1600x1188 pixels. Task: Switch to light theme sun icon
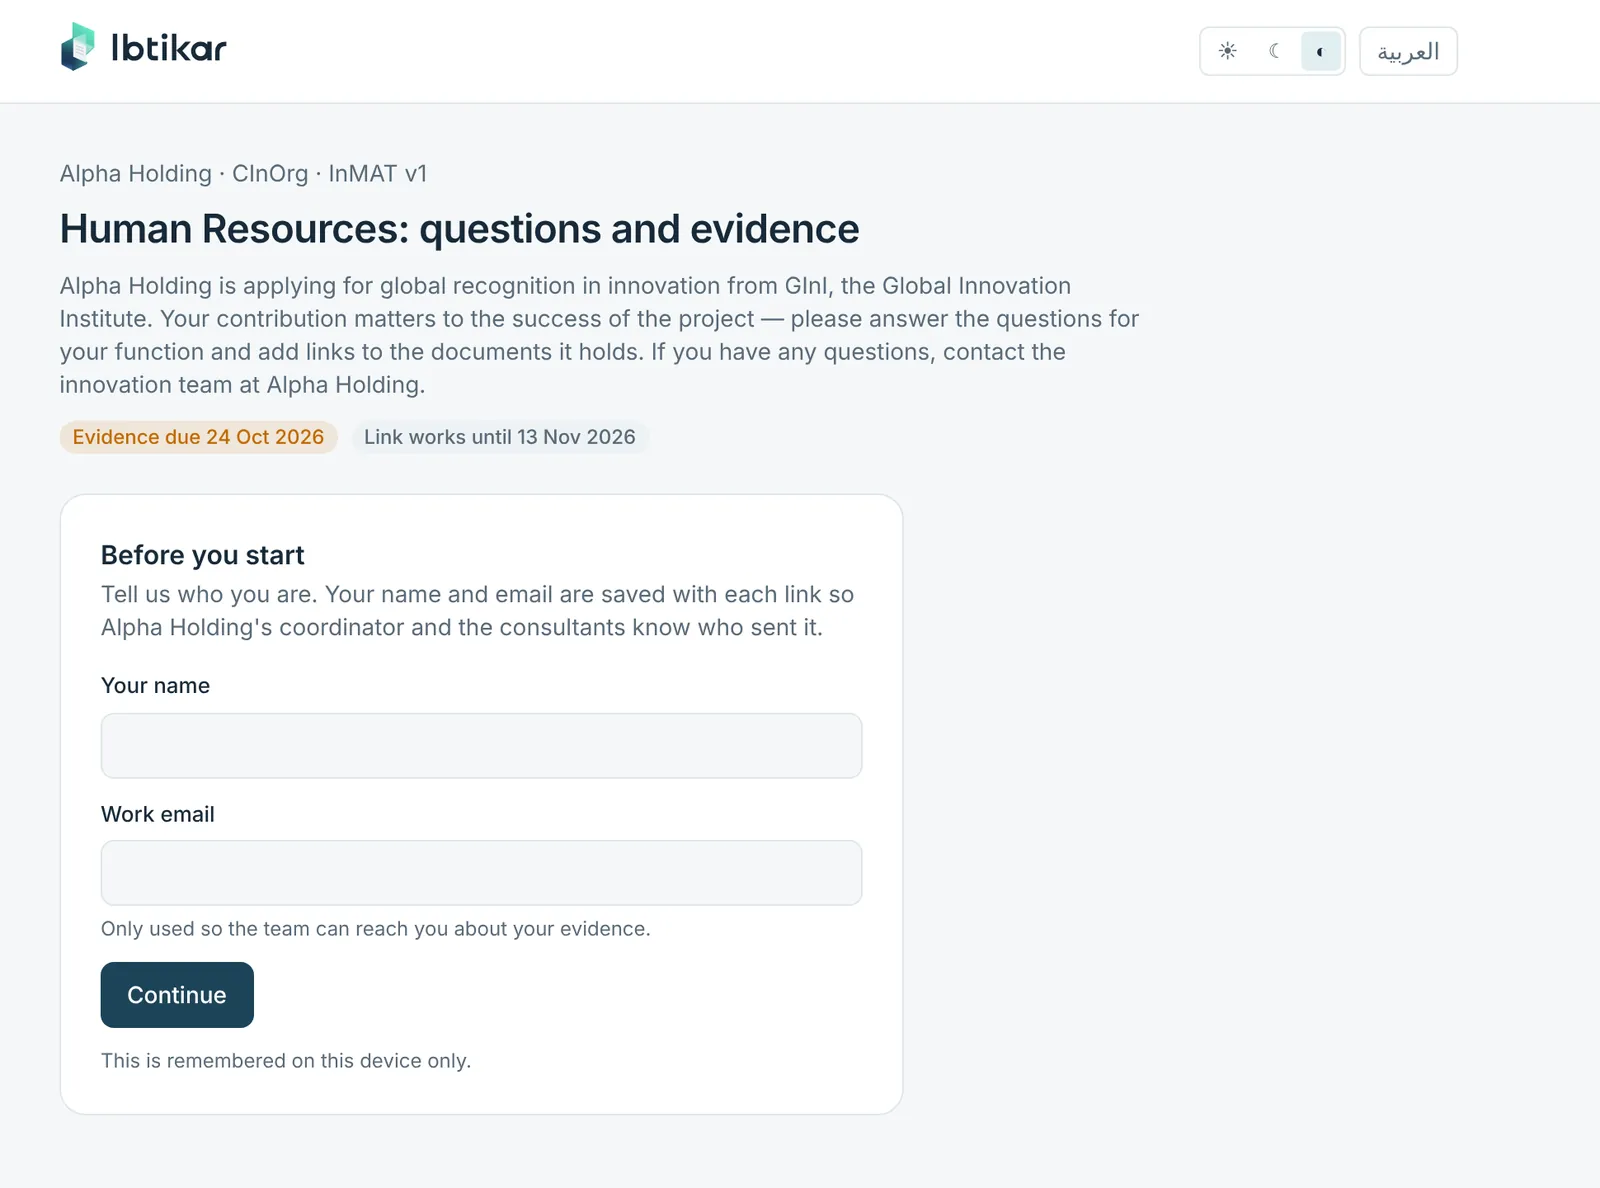[x=1227, y=51]
